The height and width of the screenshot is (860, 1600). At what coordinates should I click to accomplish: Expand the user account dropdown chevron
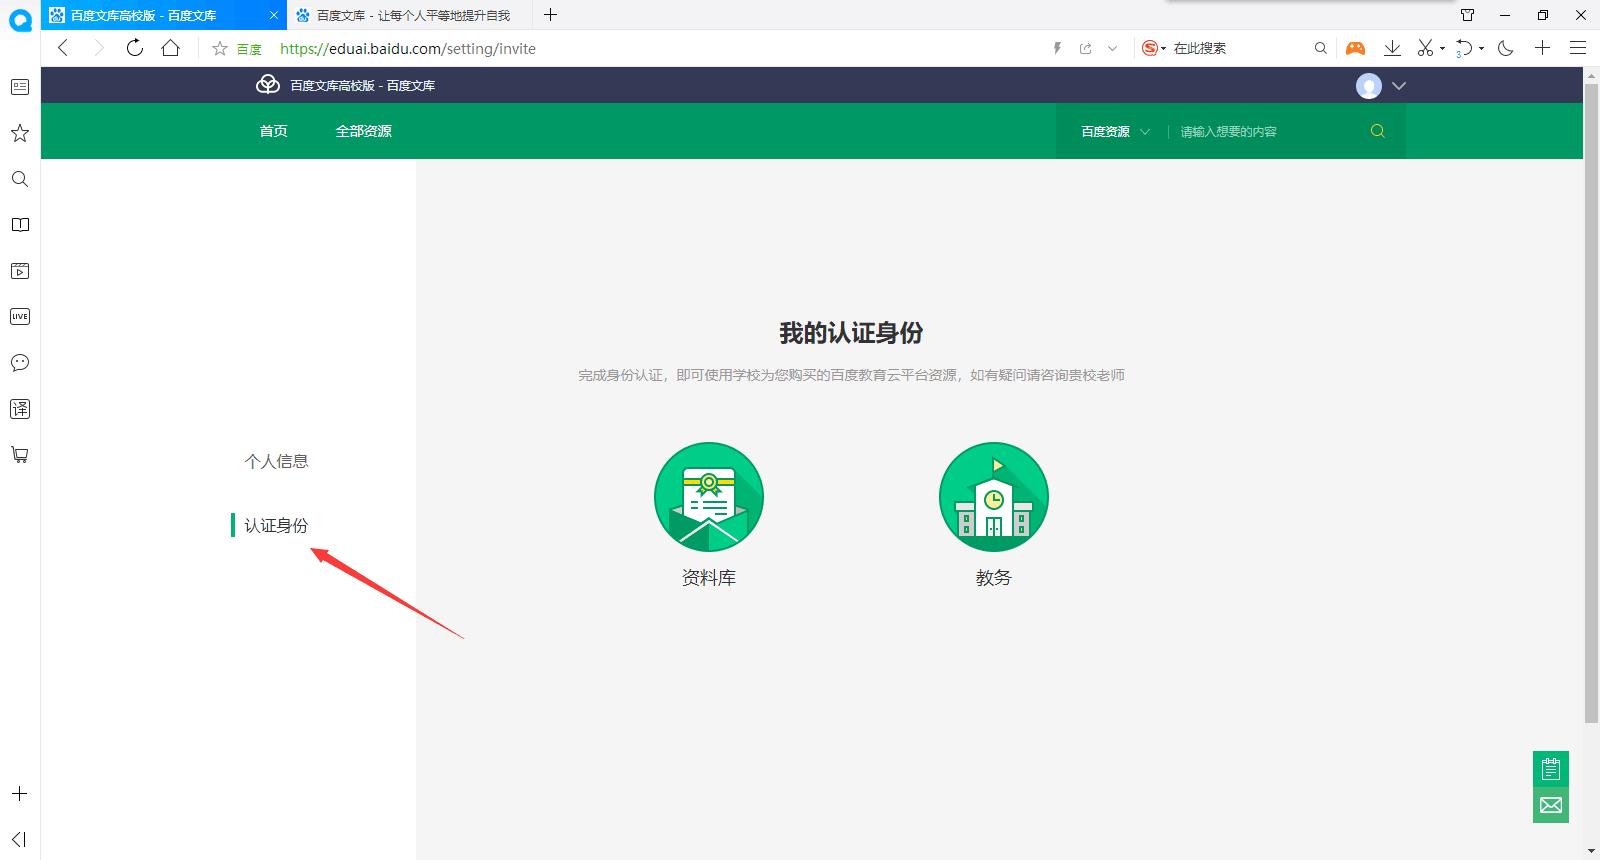coord(1399,86)
